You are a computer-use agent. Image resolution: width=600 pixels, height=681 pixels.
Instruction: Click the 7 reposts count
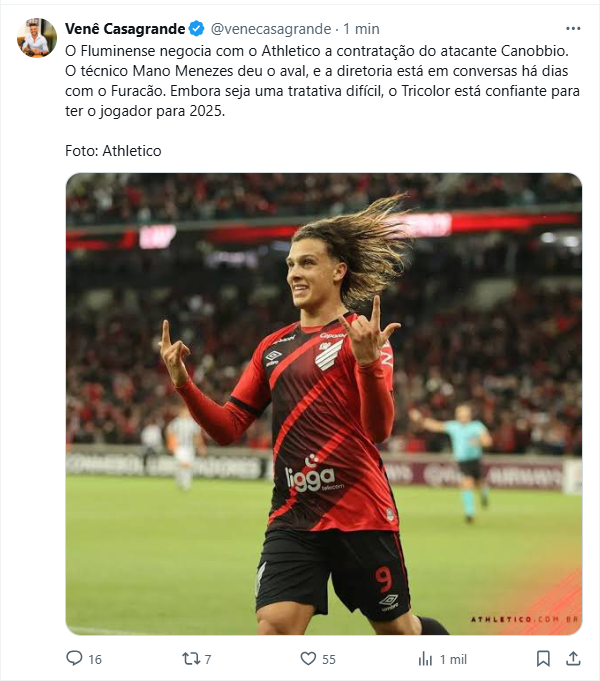[x=208, y=660]
